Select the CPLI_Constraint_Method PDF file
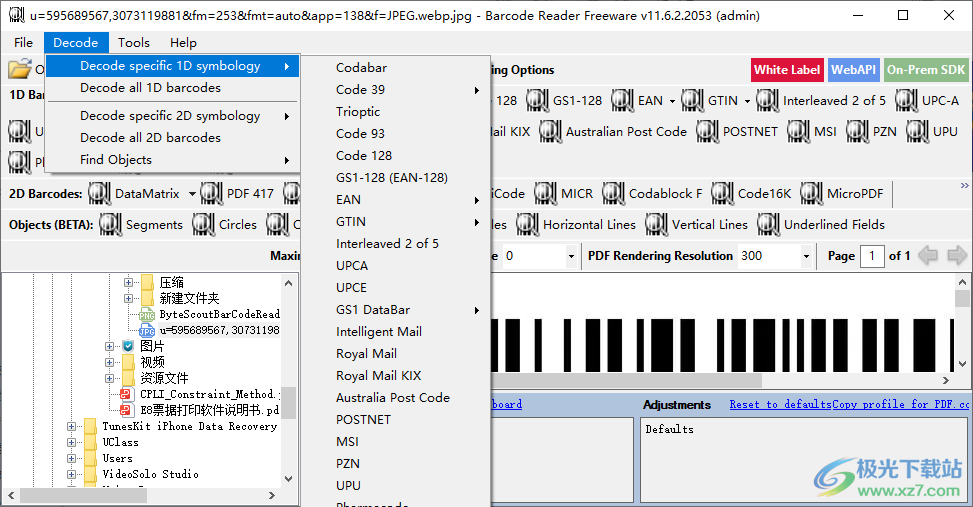Viewport: 973px width, 507px height. coord(210,395)
